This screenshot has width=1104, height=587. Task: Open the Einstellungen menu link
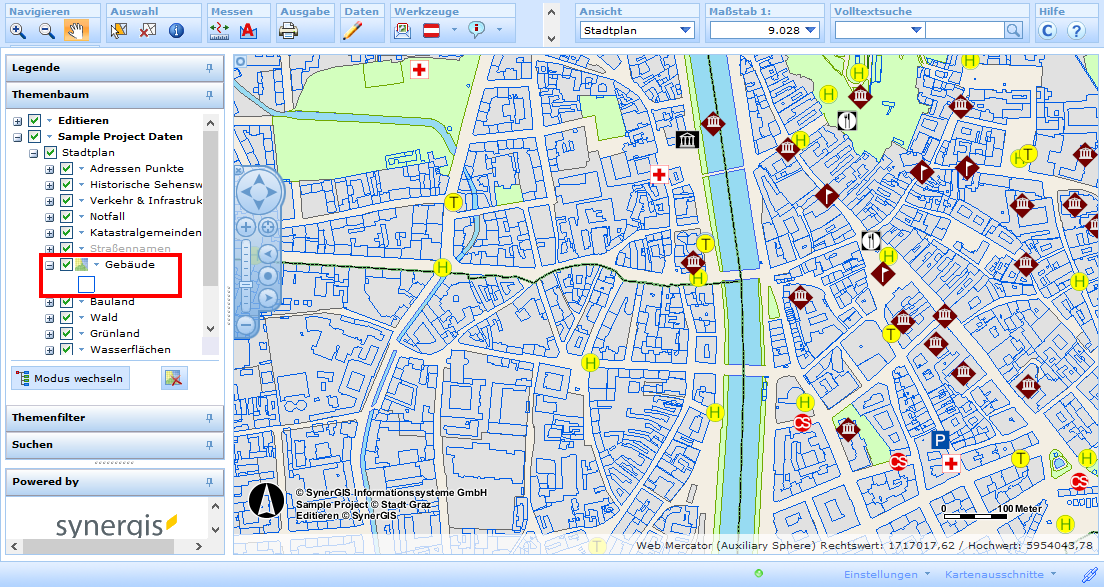(880, 575)
